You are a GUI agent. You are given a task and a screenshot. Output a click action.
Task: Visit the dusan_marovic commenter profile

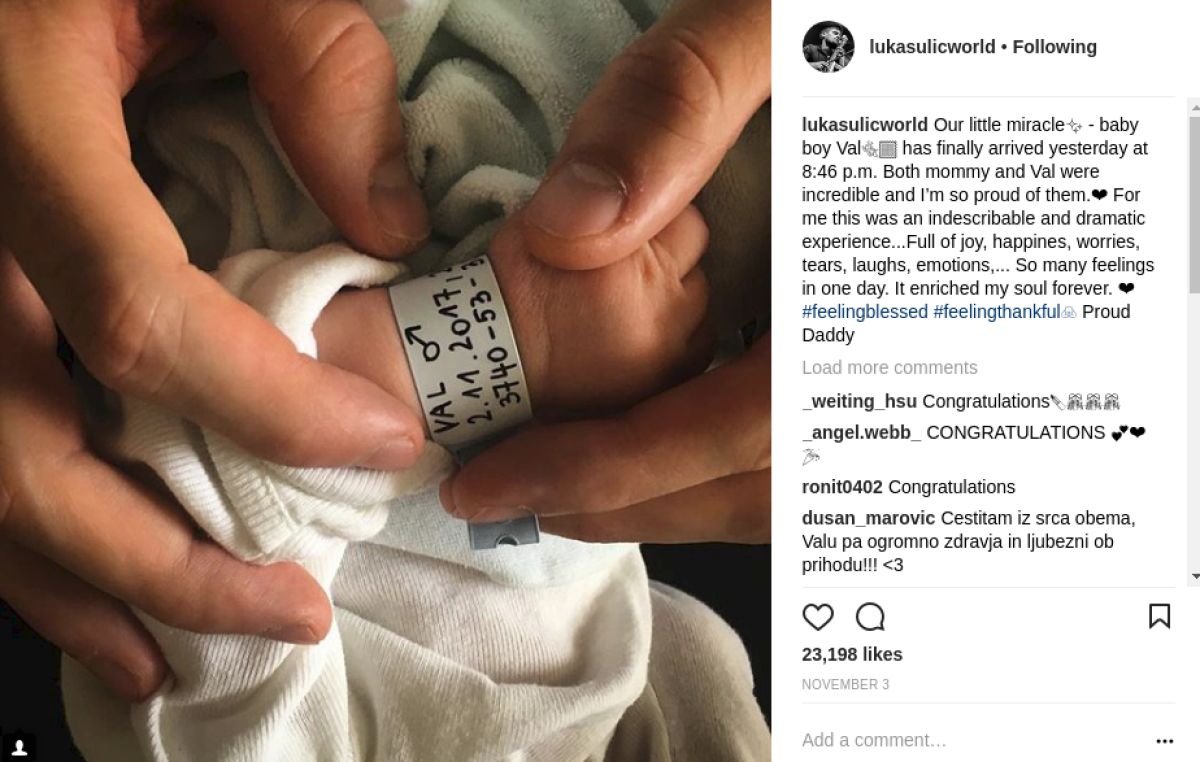(869, 518)
